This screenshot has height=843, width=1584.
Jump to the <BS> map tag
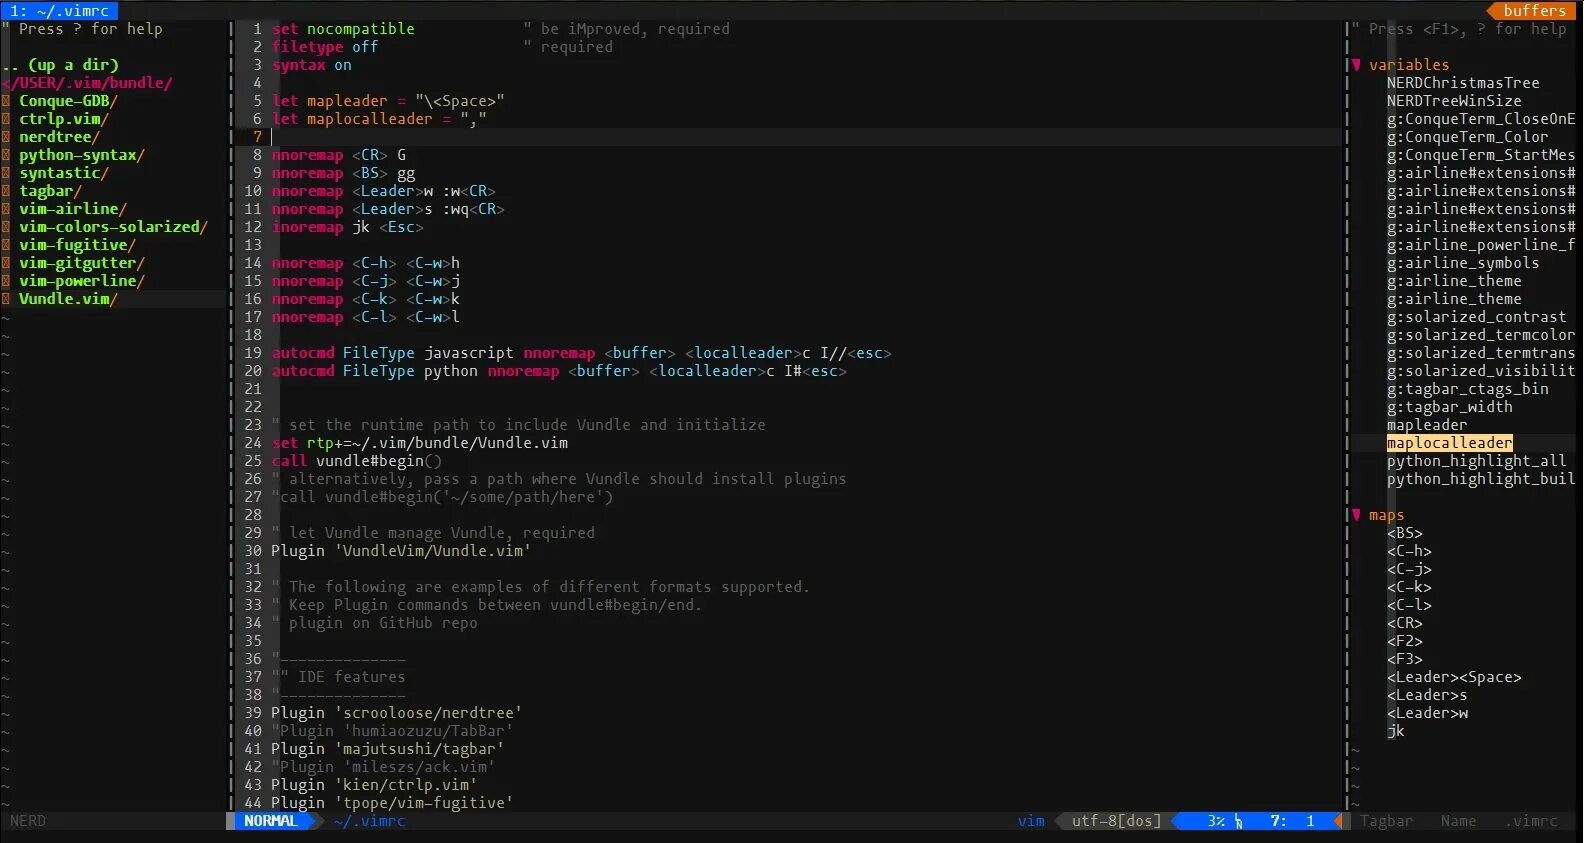[x=1405, y=533]
